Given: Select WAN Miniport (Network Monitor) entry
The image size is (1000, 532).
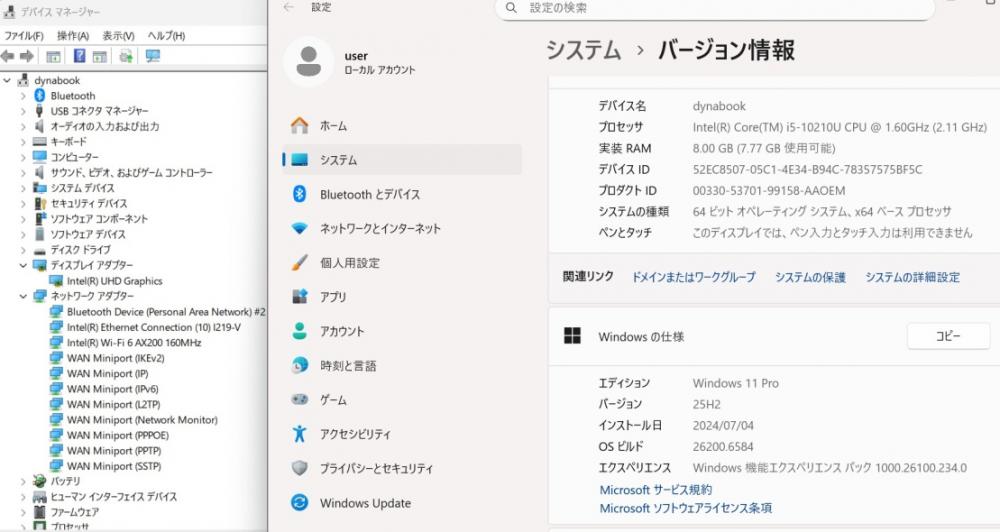Looking at the screenshot, I should click(x=142, y=420).
